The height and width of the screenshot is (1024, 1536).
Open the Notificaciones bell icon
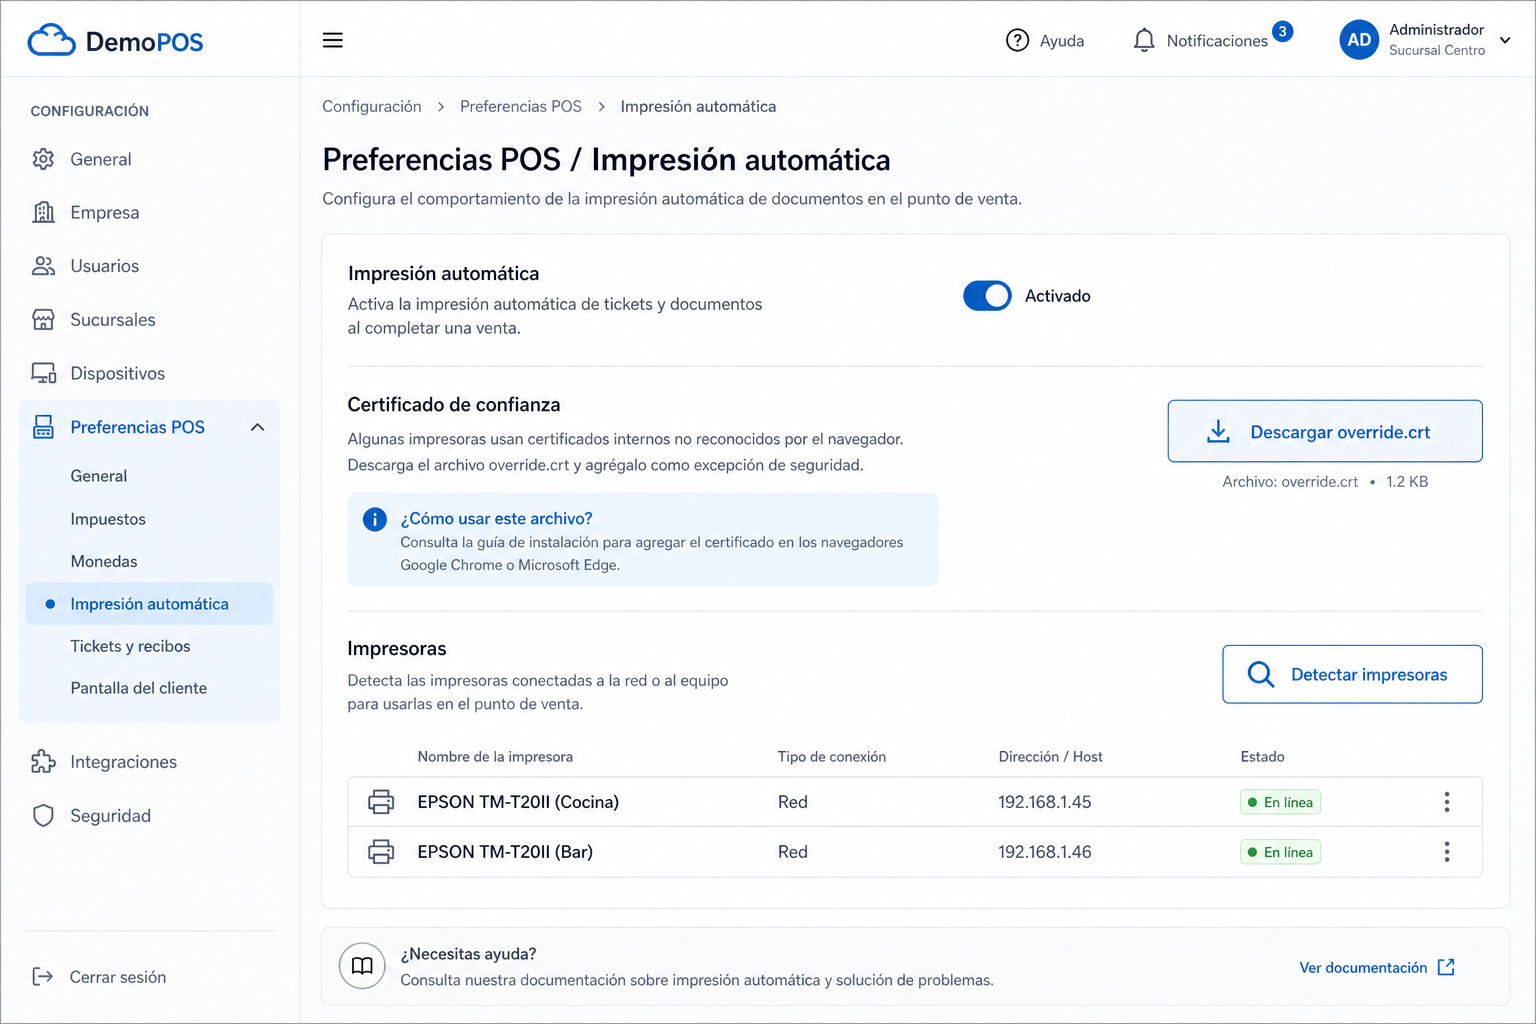(x=1144, y=40)
